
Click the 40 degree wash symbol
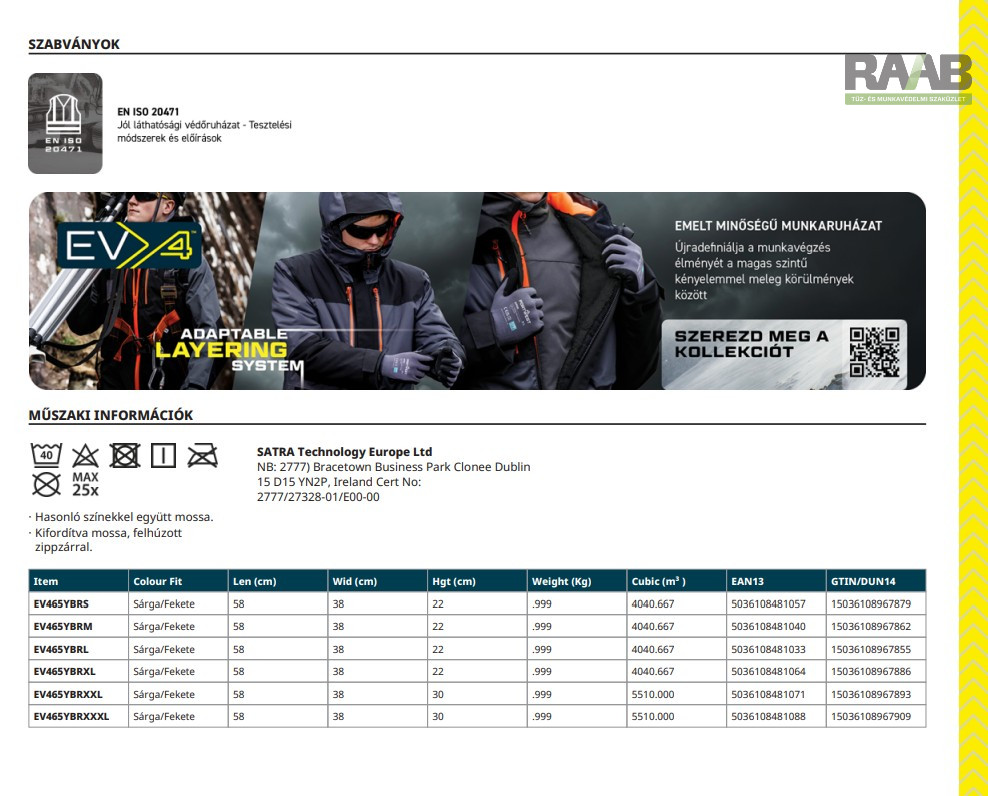pyautogui.click(x=46, y=456)
